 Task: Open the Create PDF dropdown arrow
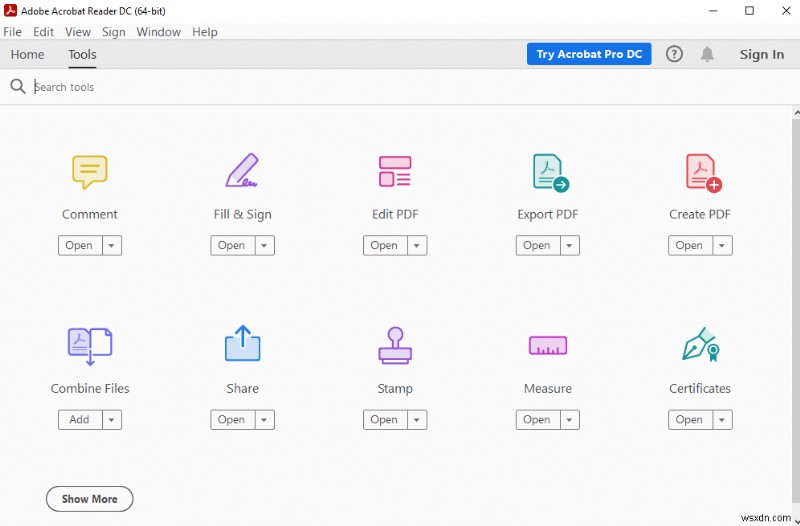tap(722, 245)
